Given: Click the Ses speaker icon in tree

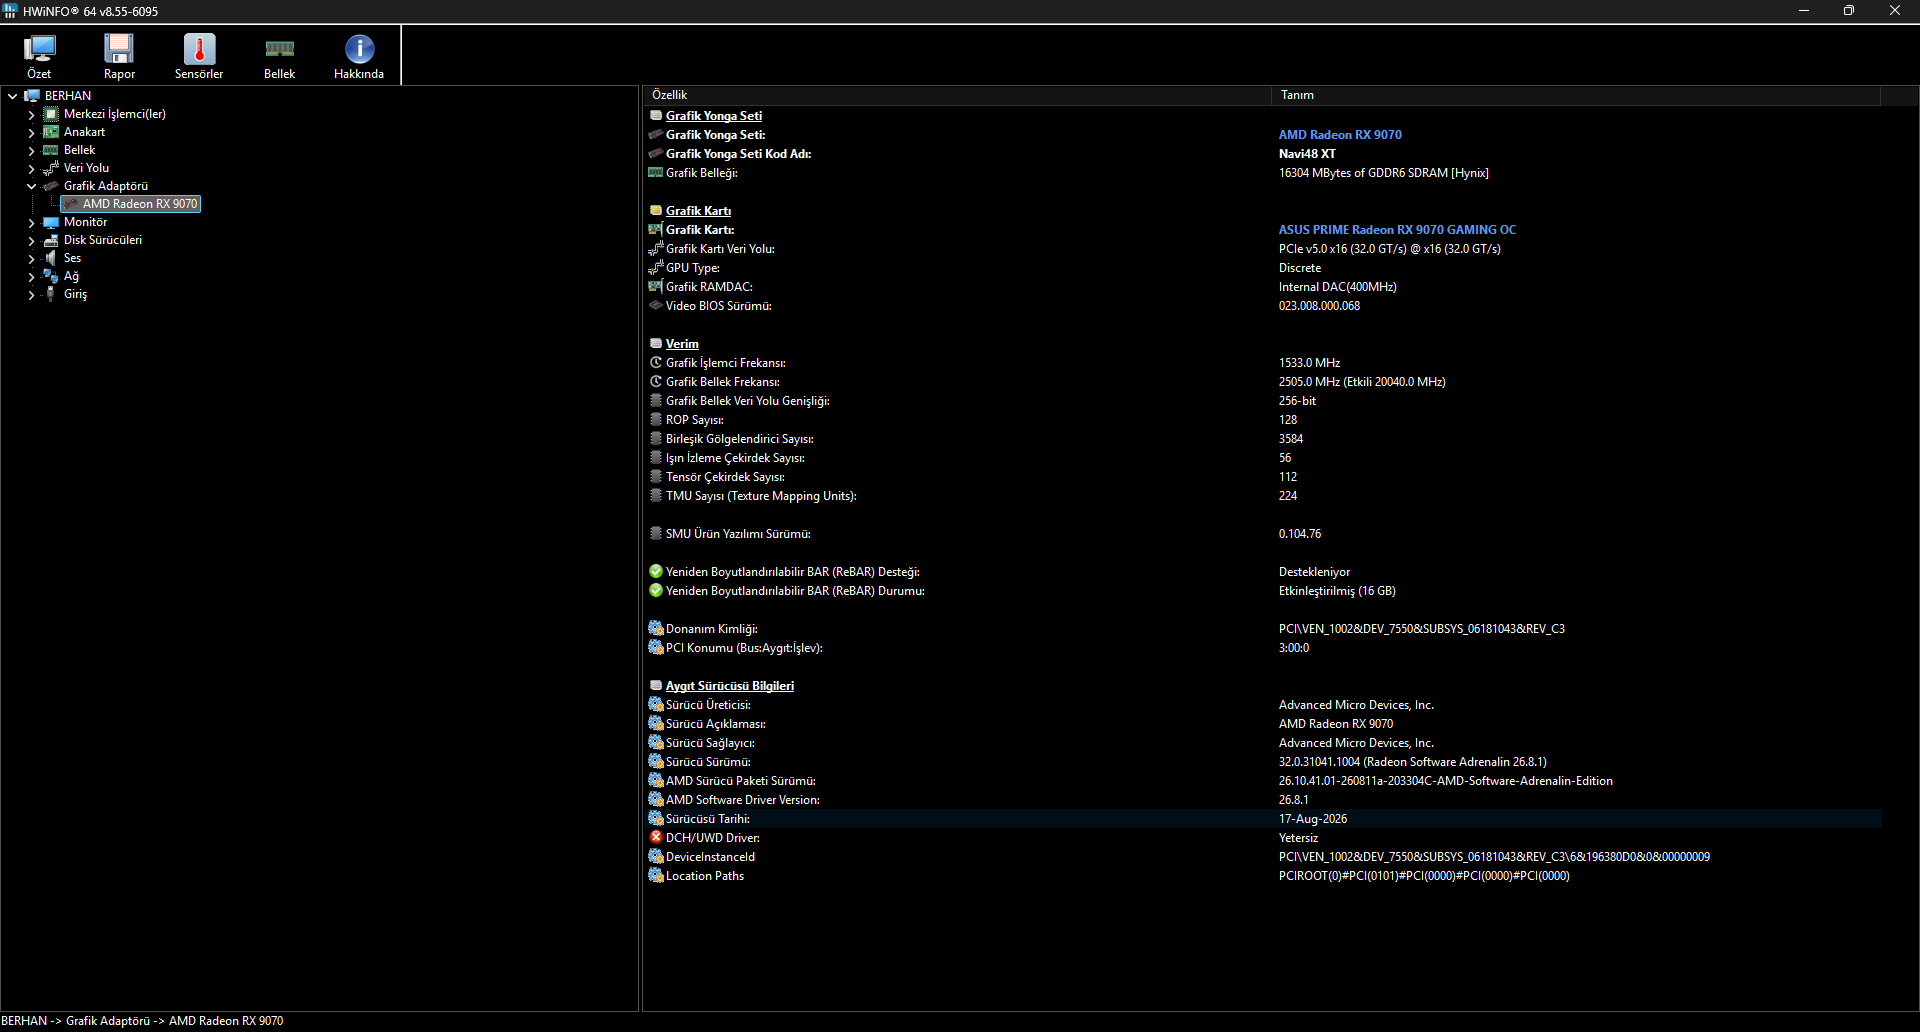Looking at the screenshot, I should pyautogui.click(x=51, y=258).
